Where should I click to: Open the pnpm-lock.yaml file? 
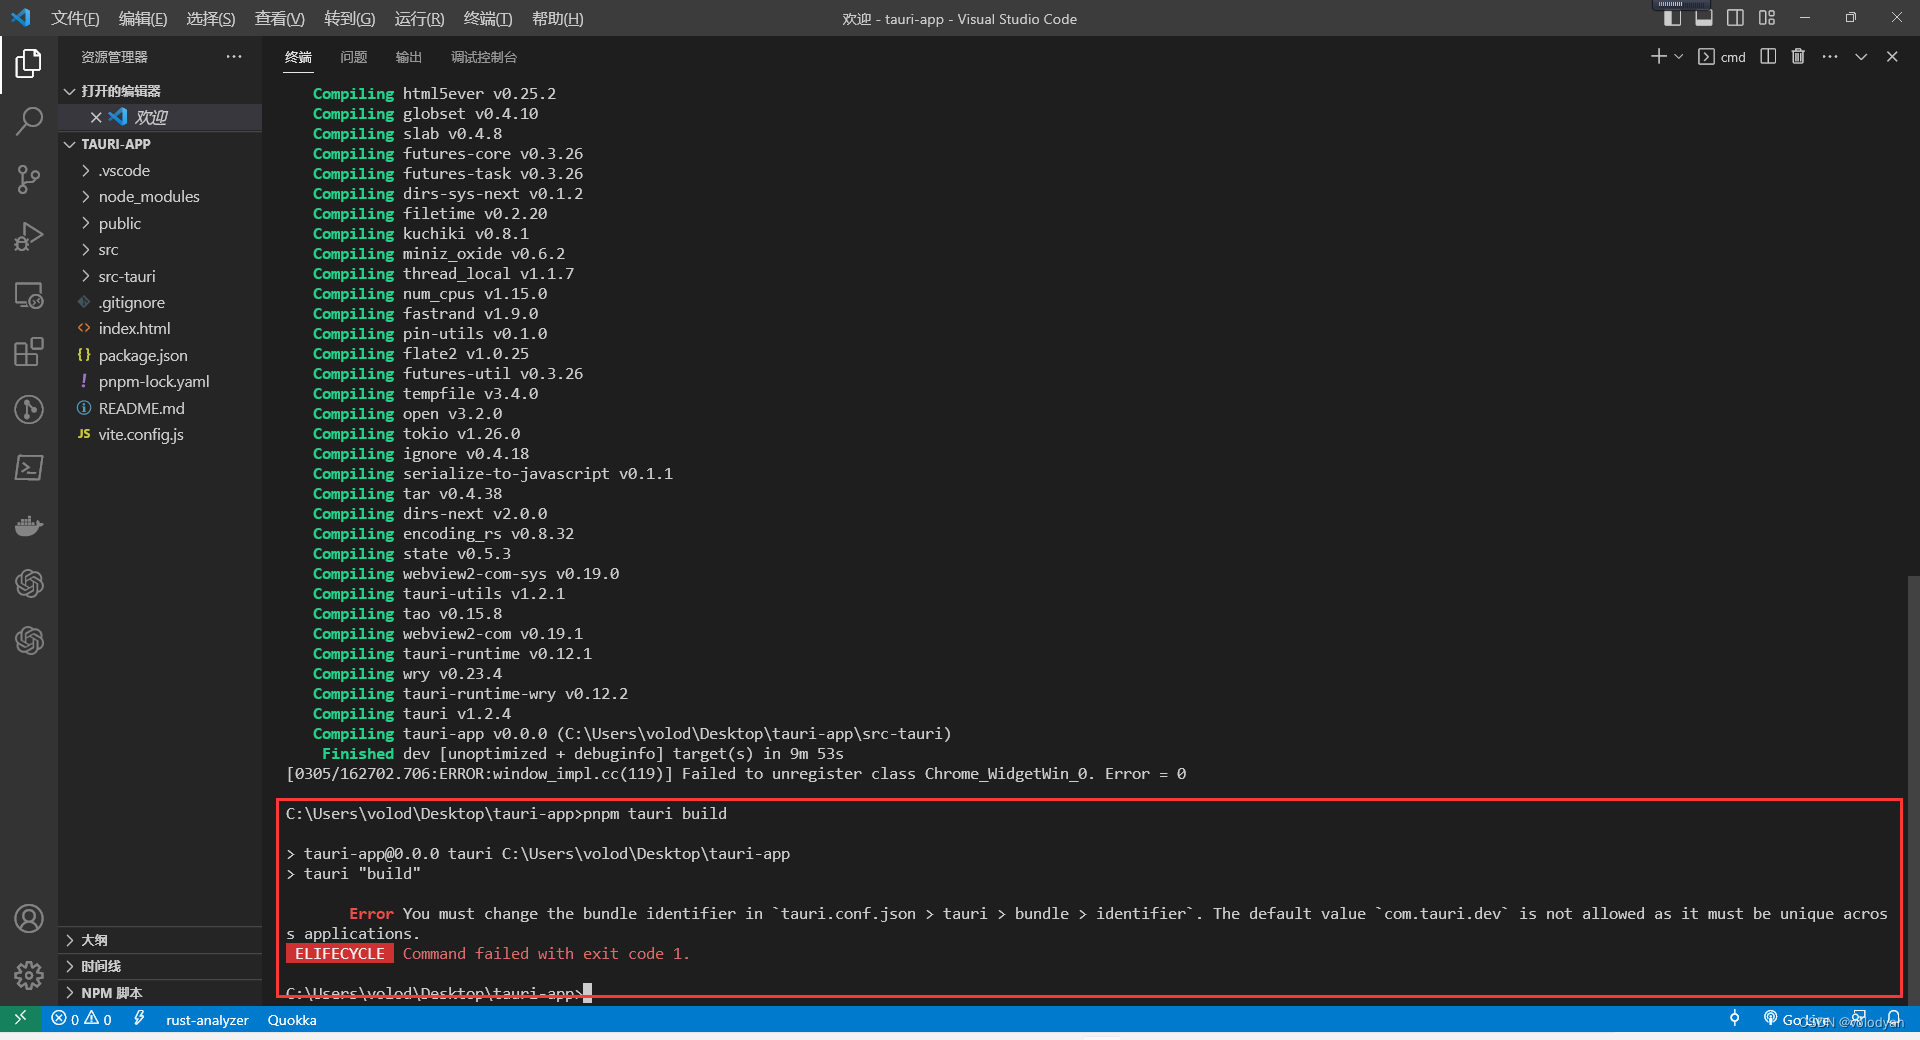[x=160, y=382]
